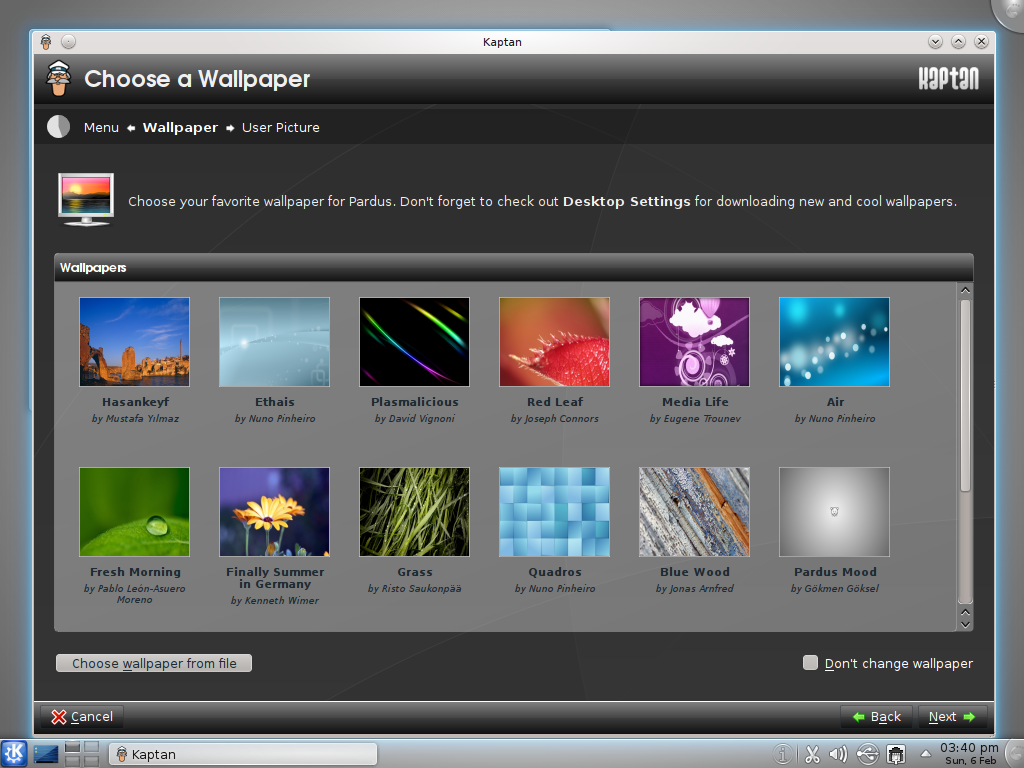Select the Fresh Morning wallpaper thumbnail
1024x768 pixels.
click(135, 512)
